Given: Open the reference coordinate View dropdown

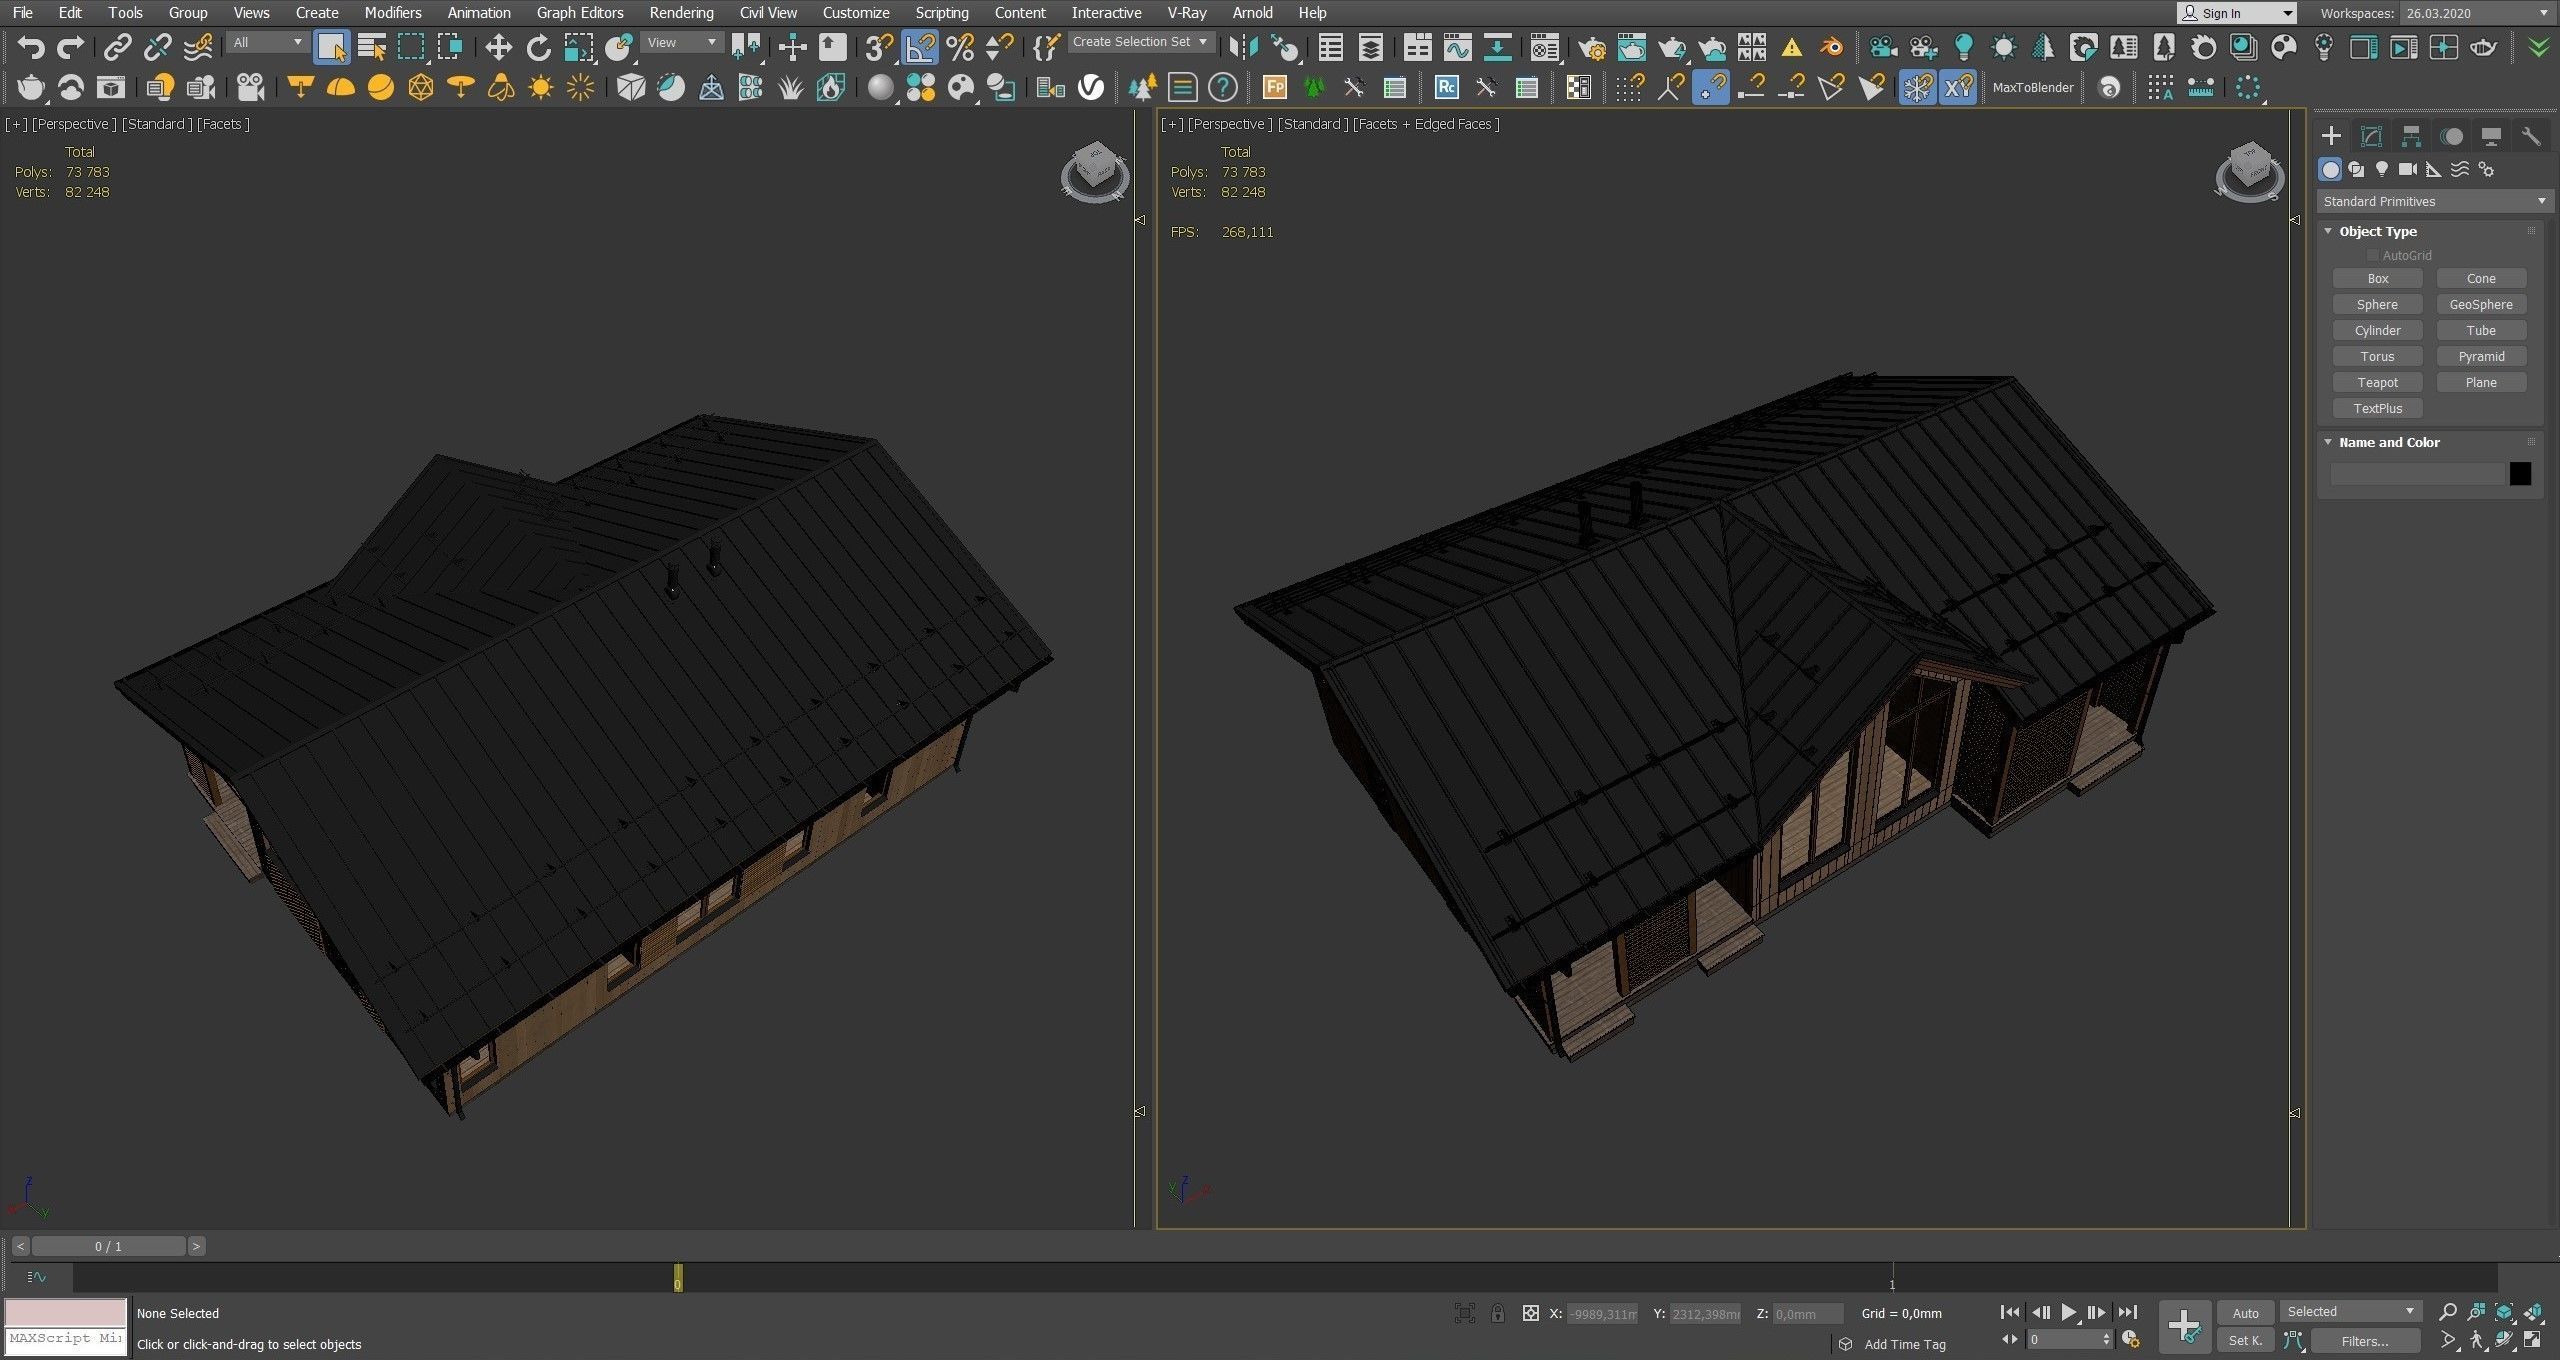Looking at the screenshot, I should coord(682,42).
